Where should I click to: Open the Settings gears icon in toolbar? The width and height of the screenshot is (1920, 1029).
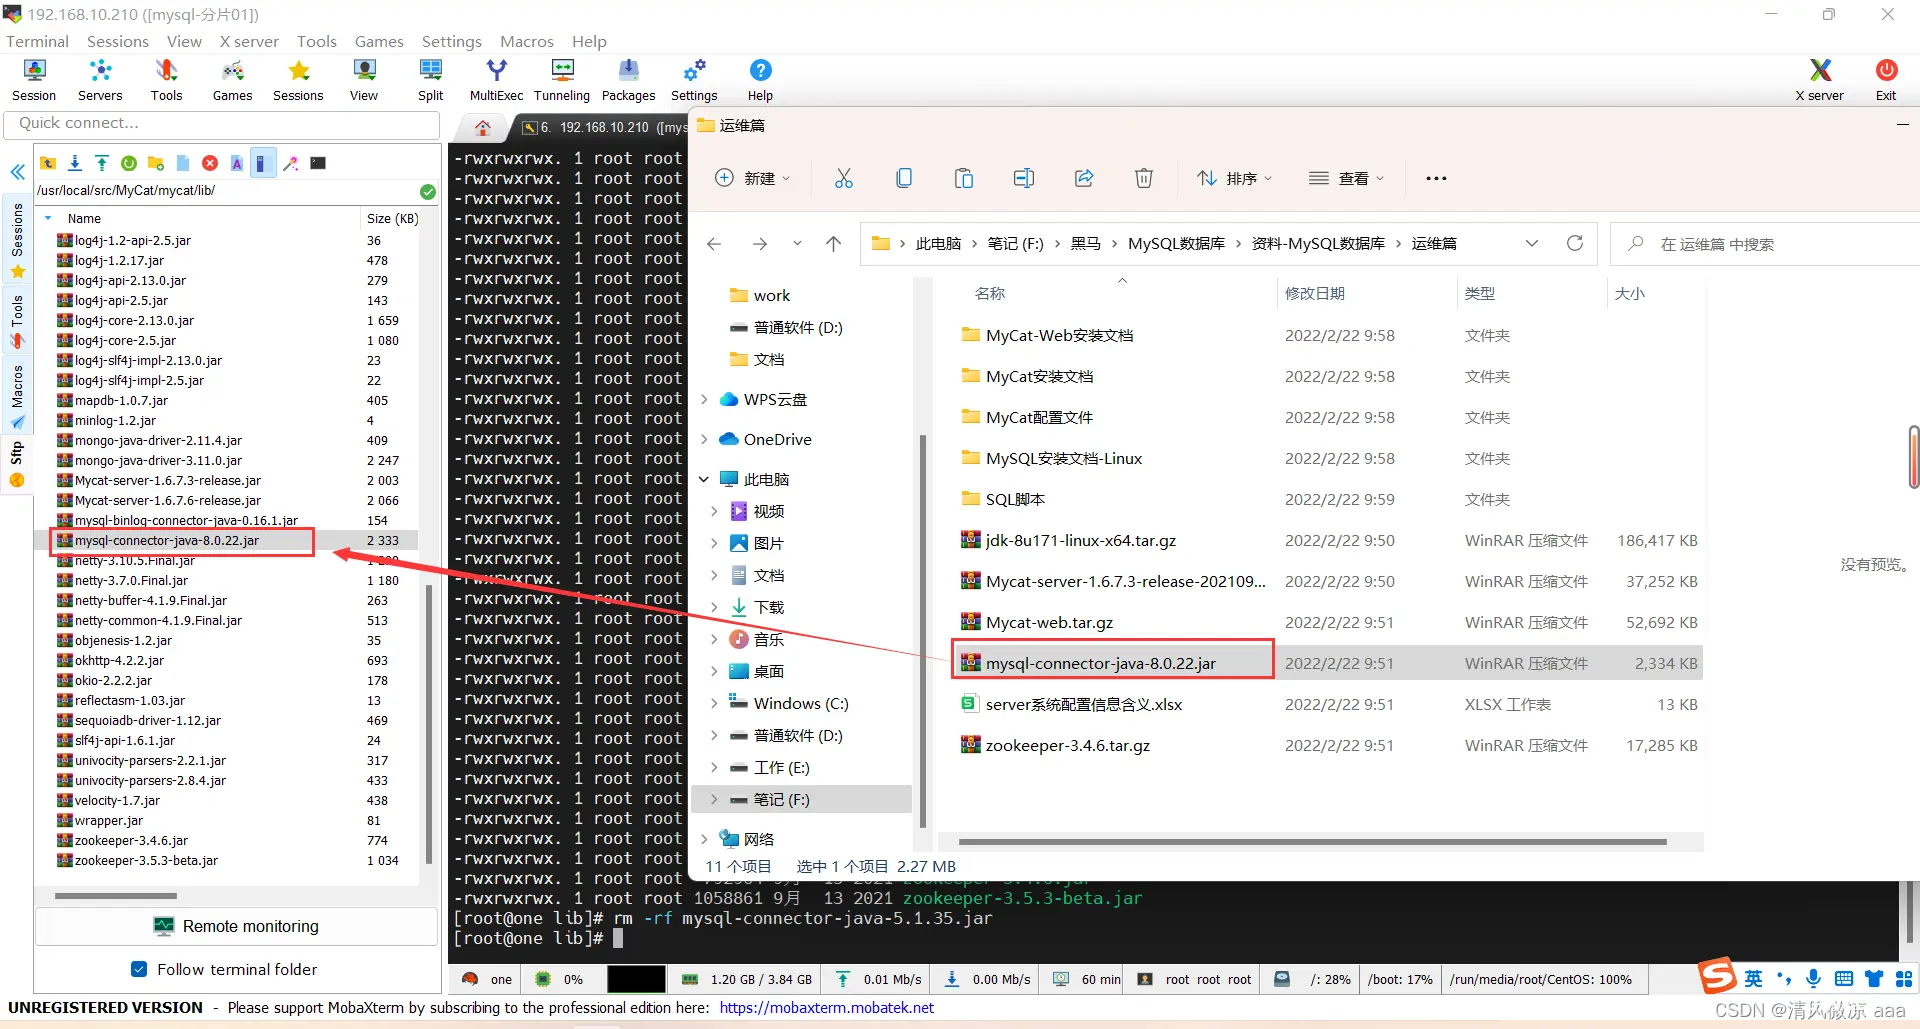pyautogui.click(x=694, y=79)
